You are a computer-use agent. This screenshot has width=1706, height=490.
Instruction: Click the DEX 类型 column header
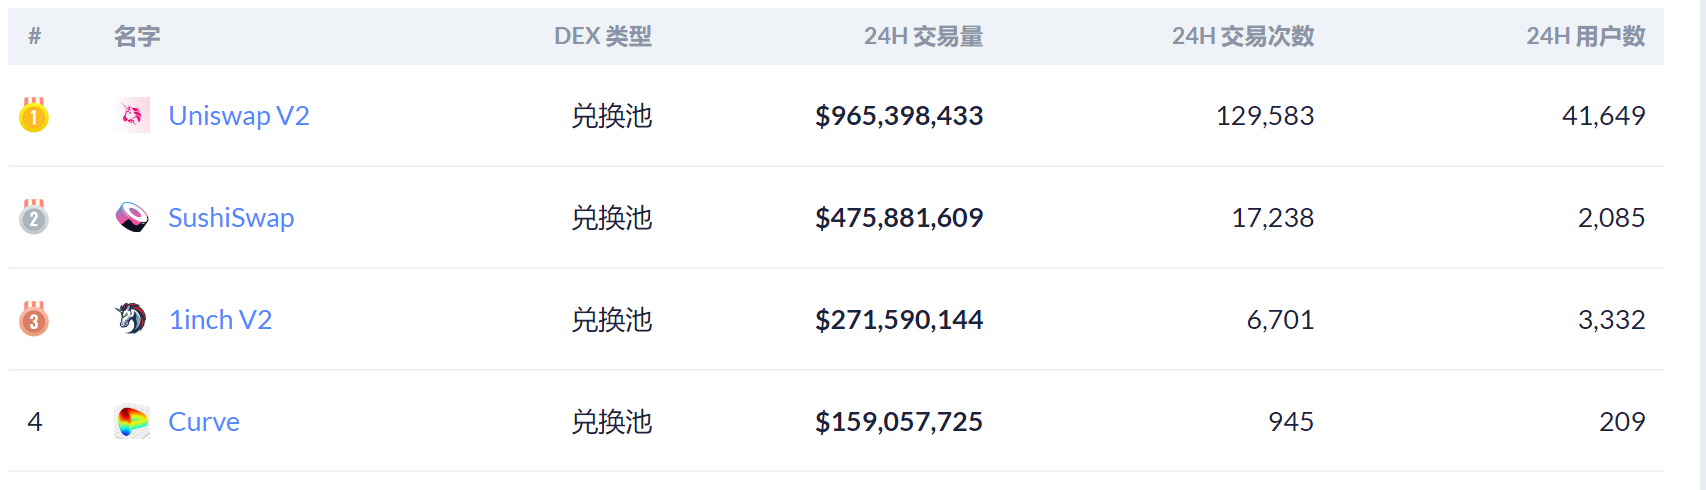pyautogui.click(x=603, y=37)
